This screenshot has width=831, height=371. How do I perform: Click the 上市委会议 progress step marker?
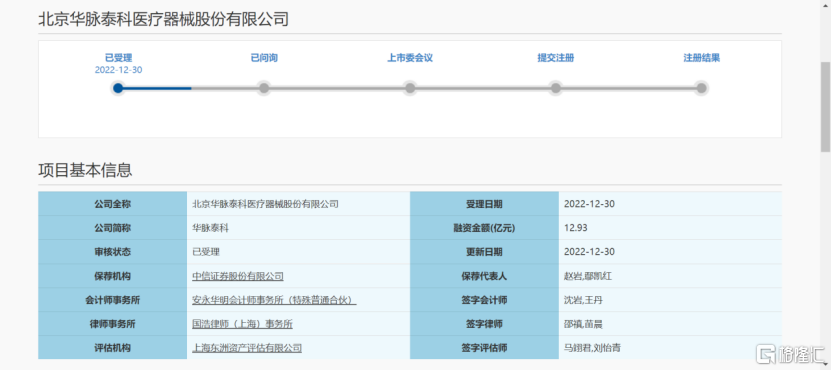[x=410, y=88]
